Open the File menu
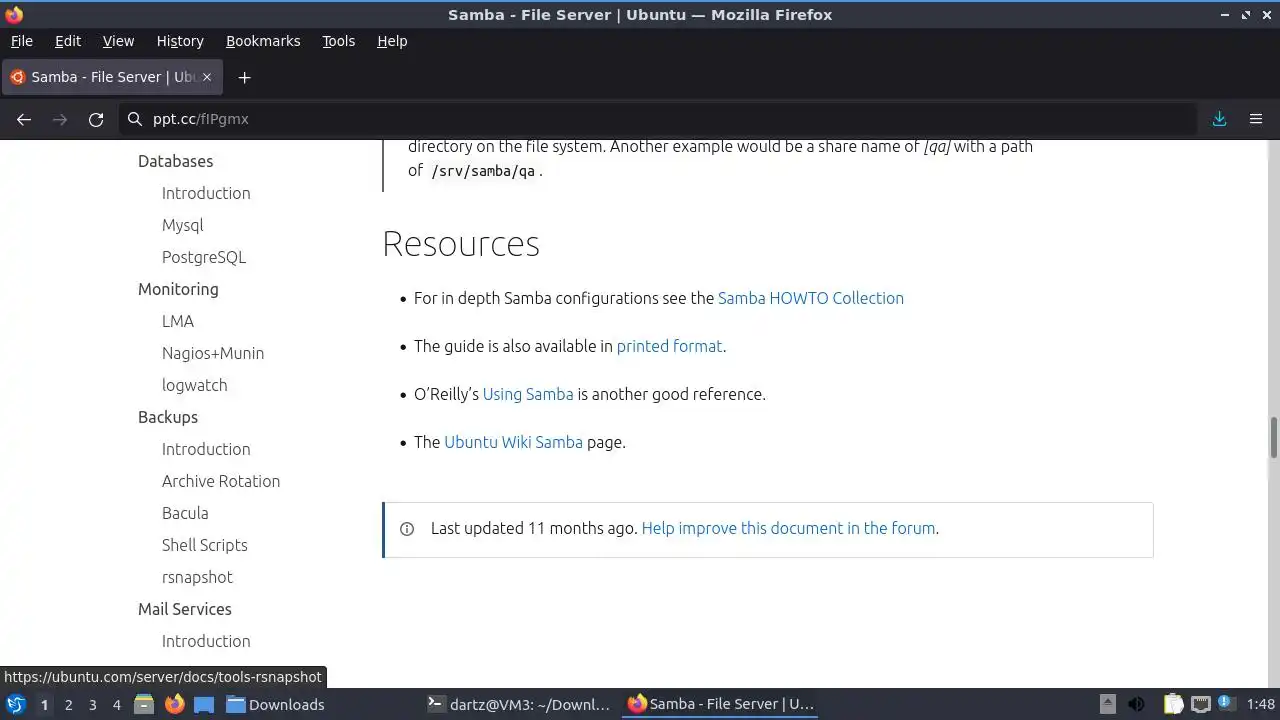 click(x=22, y=41)
